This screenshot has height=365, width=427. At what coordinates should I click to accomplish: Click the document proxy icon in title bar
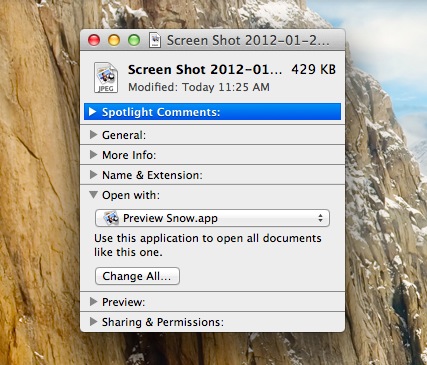coord(155,40)
